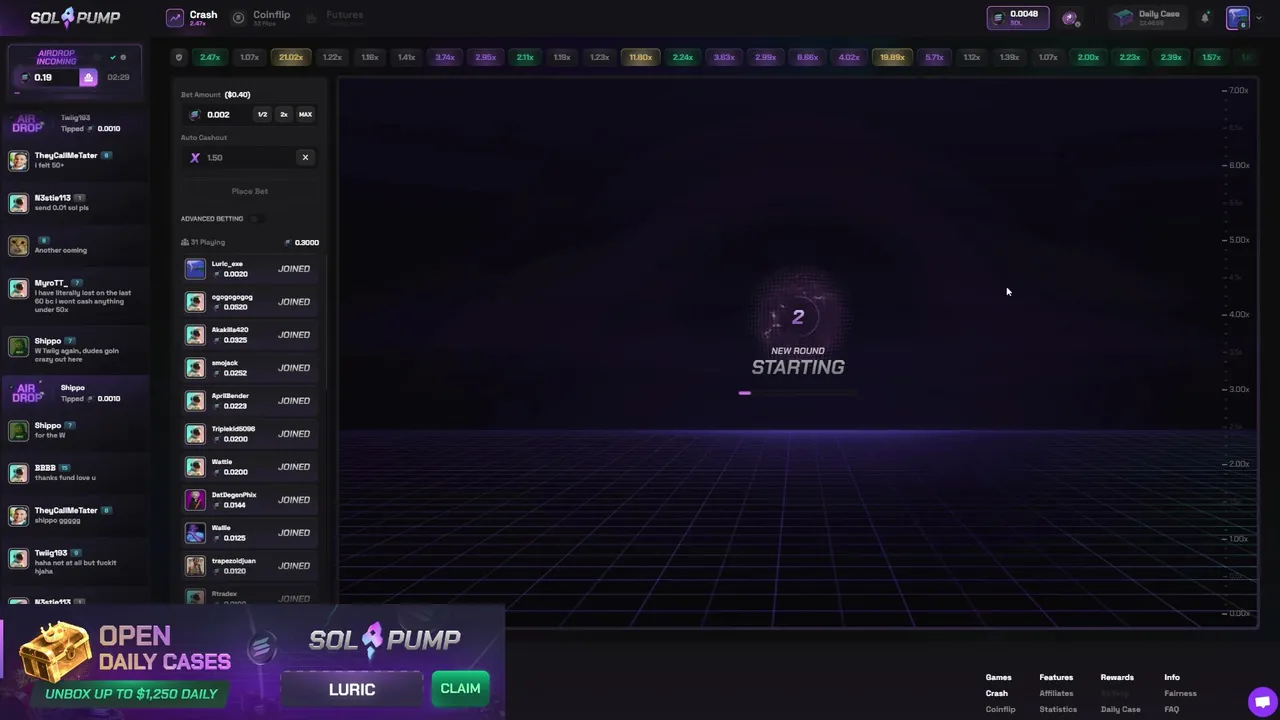Open Luric_exe player avatar
Screen dimensions: 1280x720
click(195, 268)
